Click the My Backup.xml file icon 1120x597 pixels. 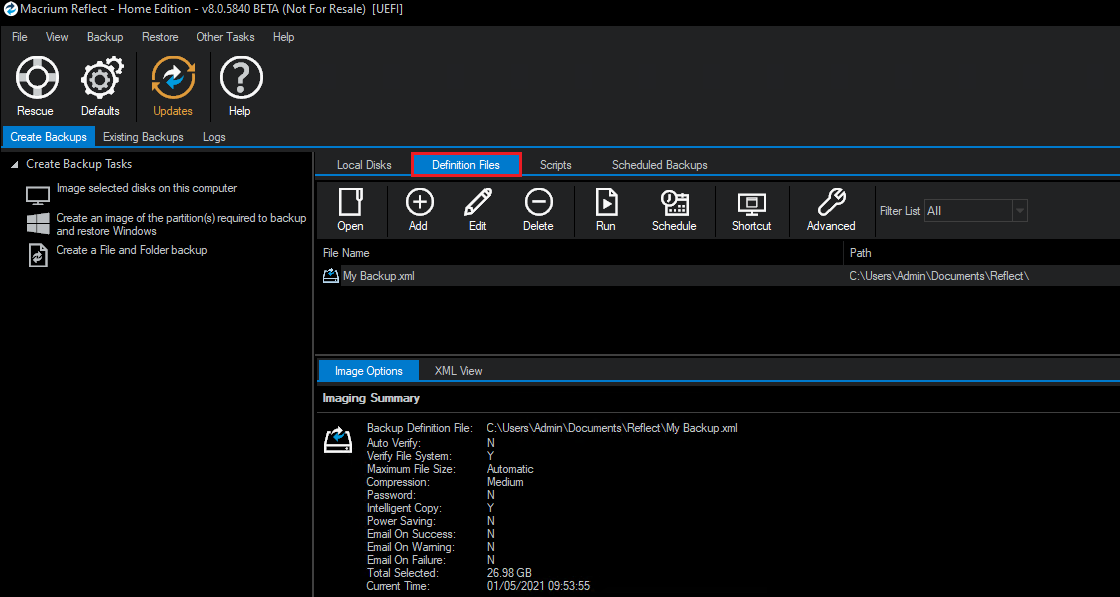331,276
